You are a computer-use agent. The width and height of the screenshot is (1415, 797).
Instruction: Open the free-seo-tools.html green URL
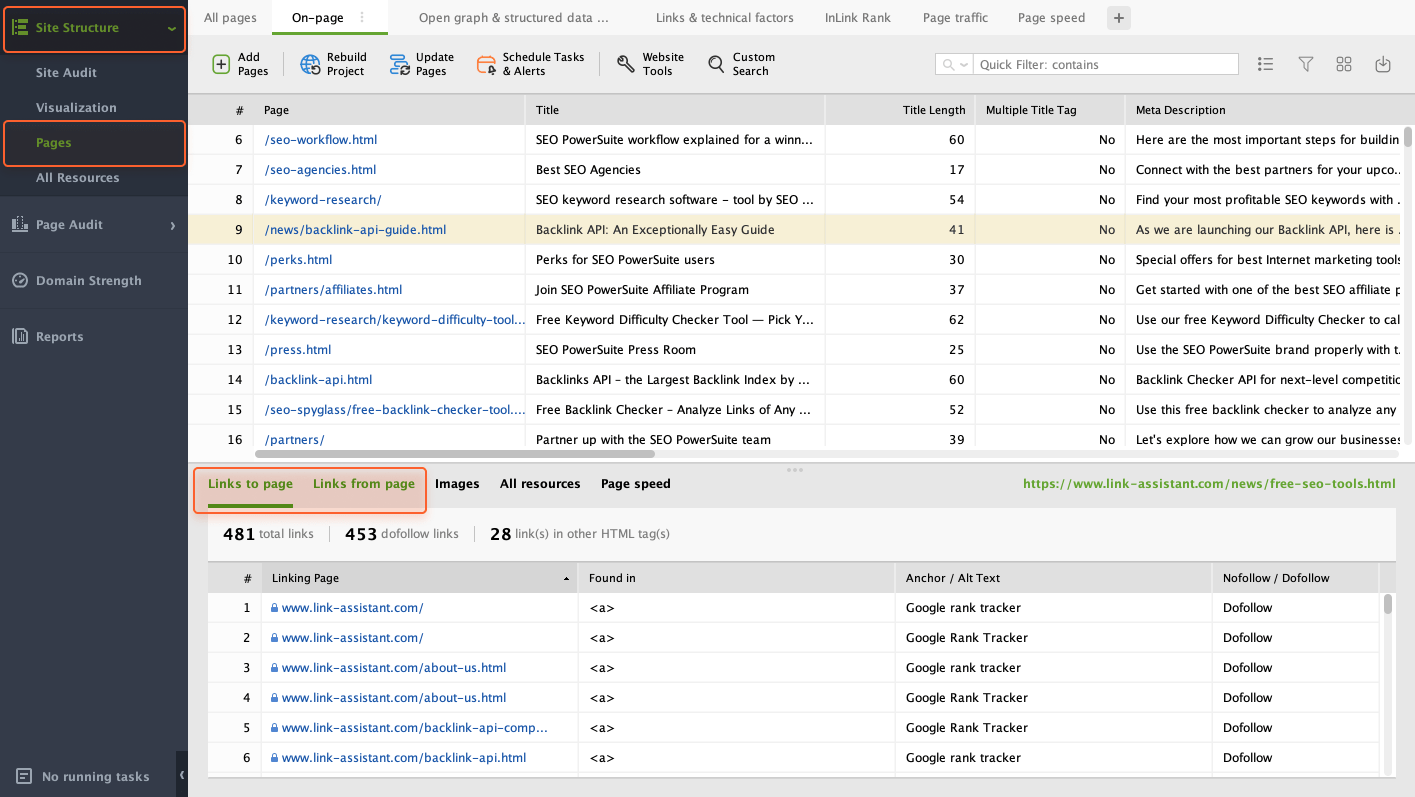coord(1209,483)
